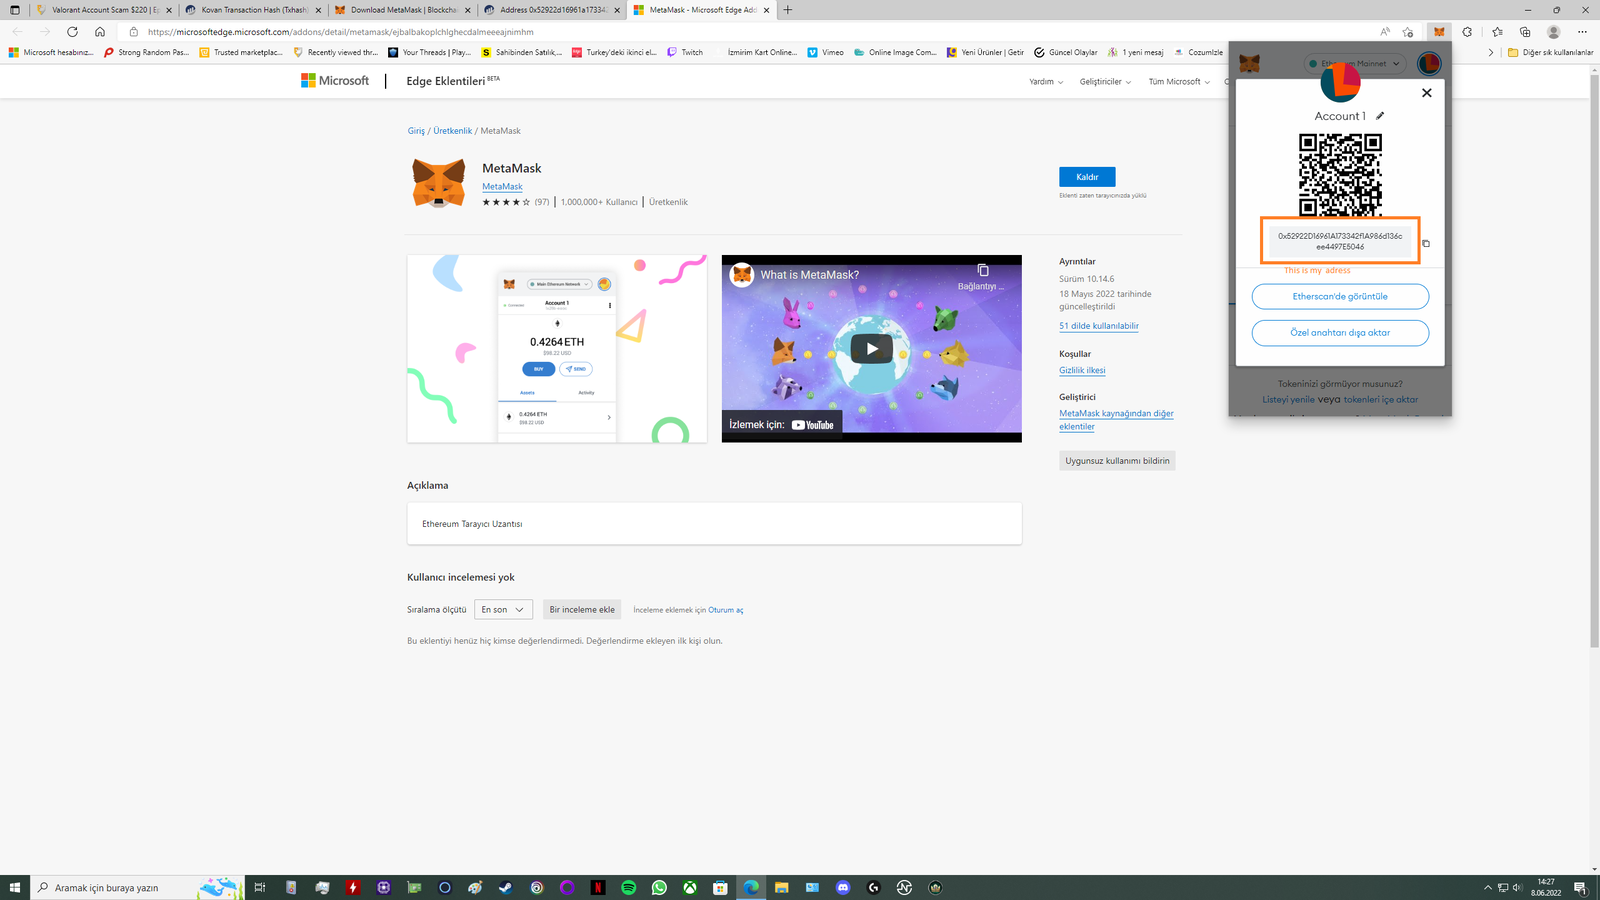
Task: Open a new browser tab
Action: click(x=787, y=10)
